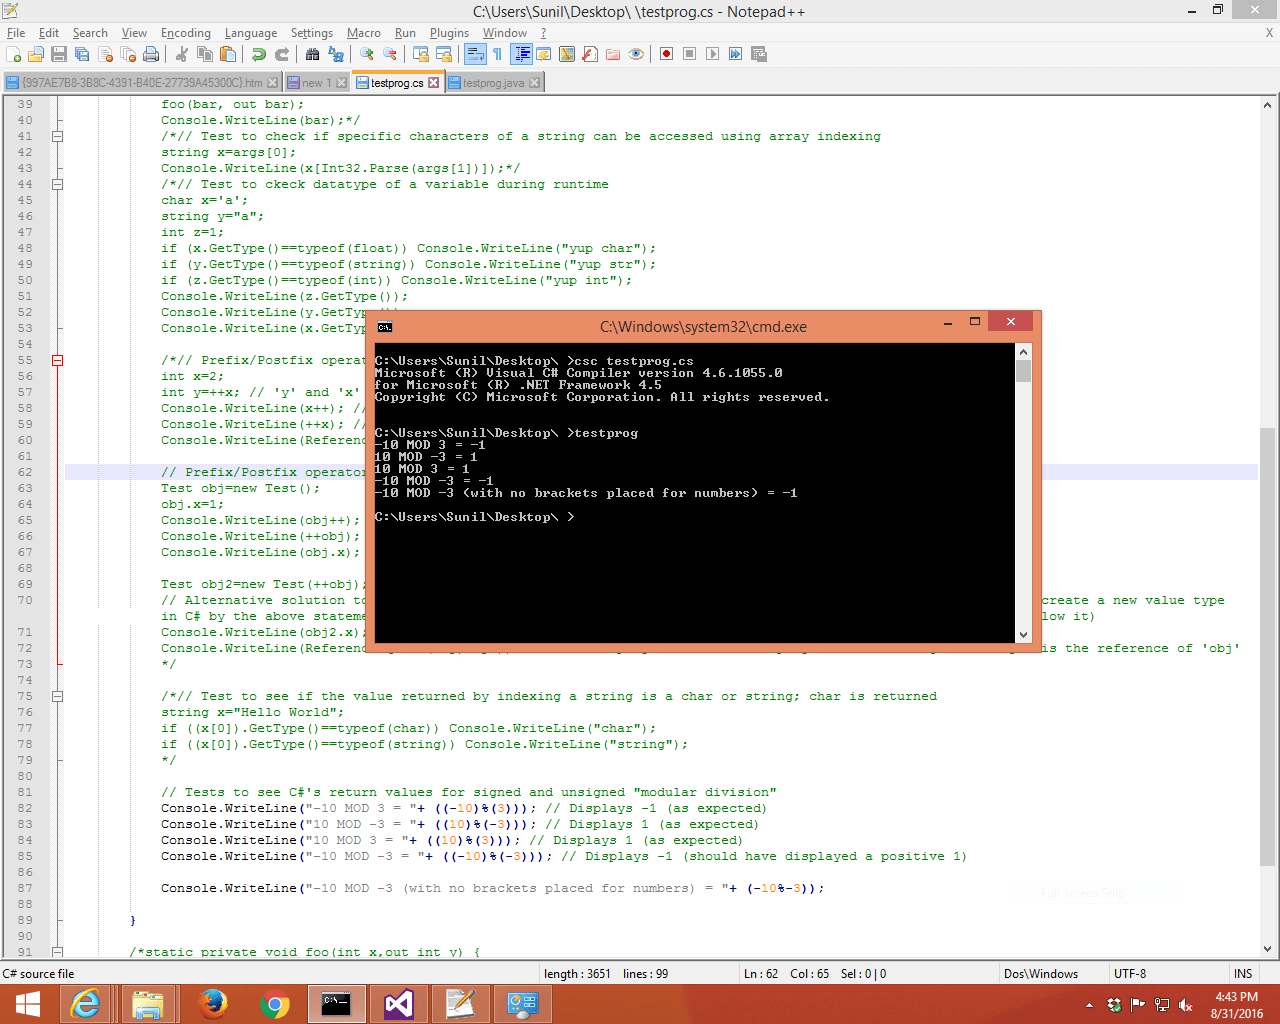This screenshot has height=1024, width=1280.
Task: Start macro recording with the red record icon
Action: point(666,54)
